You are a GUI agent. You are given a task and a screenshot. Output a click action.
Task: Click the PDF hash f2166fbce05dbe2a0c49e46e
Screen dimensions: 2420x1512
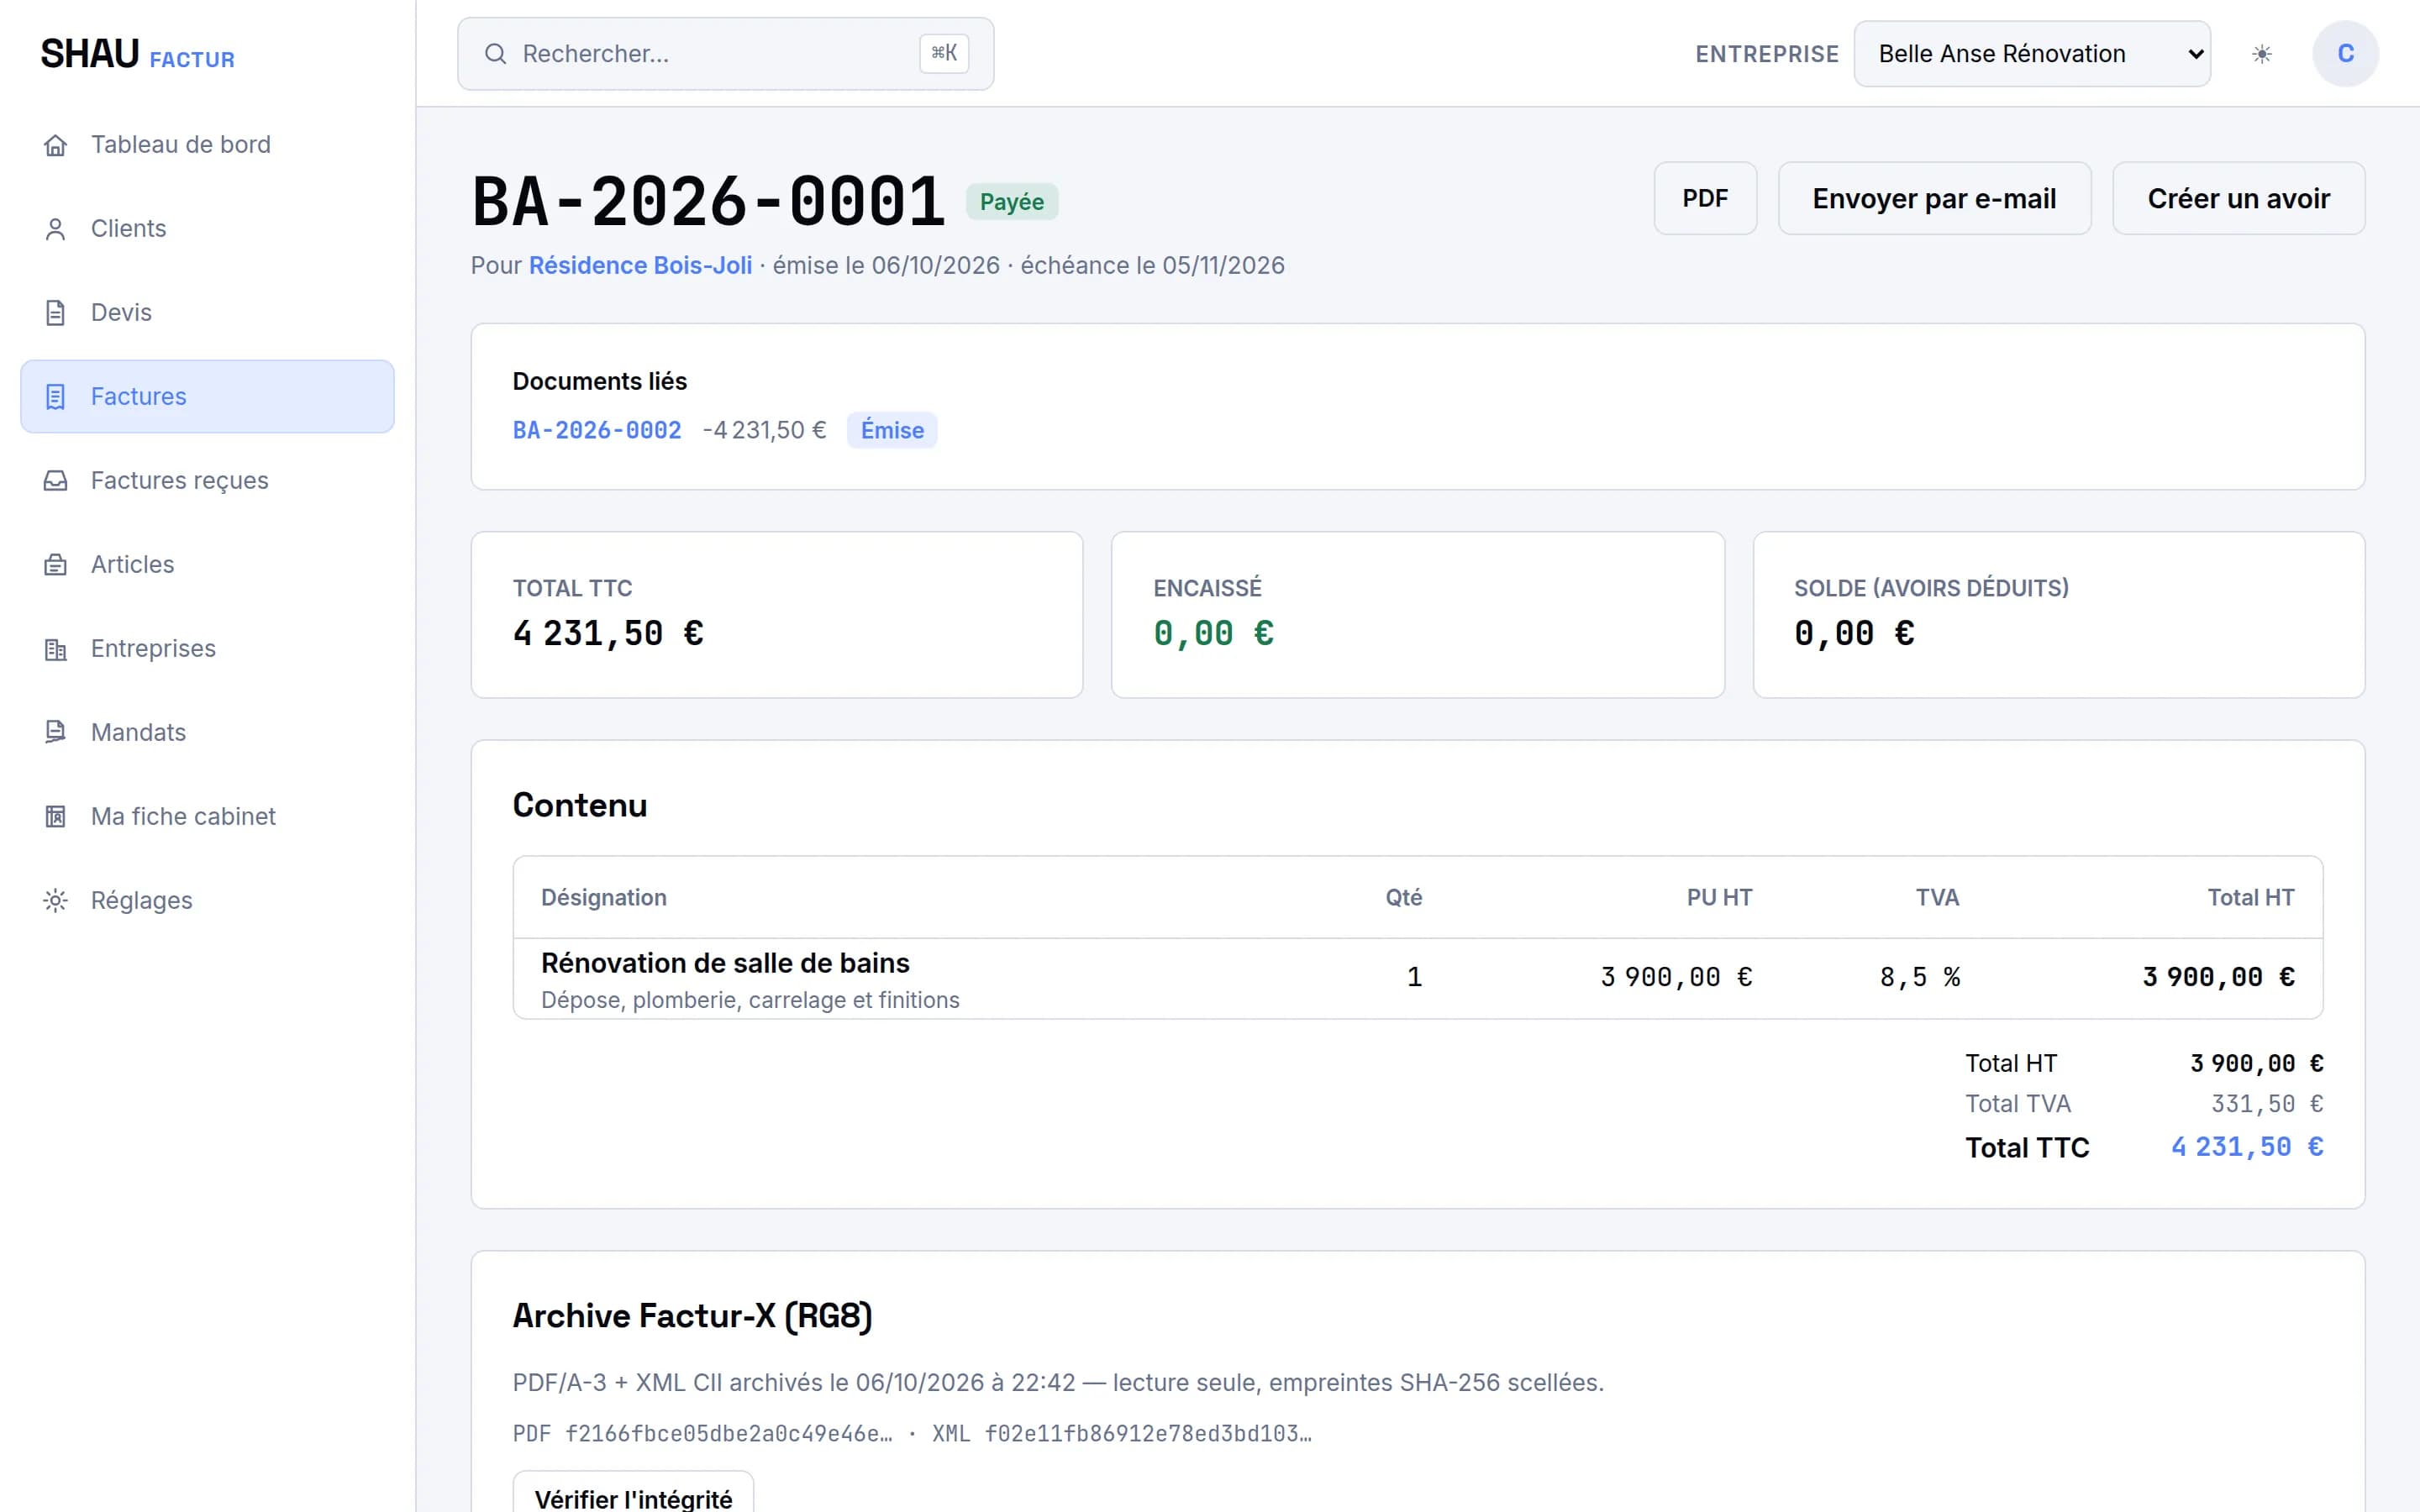(x=728, y=1434)
